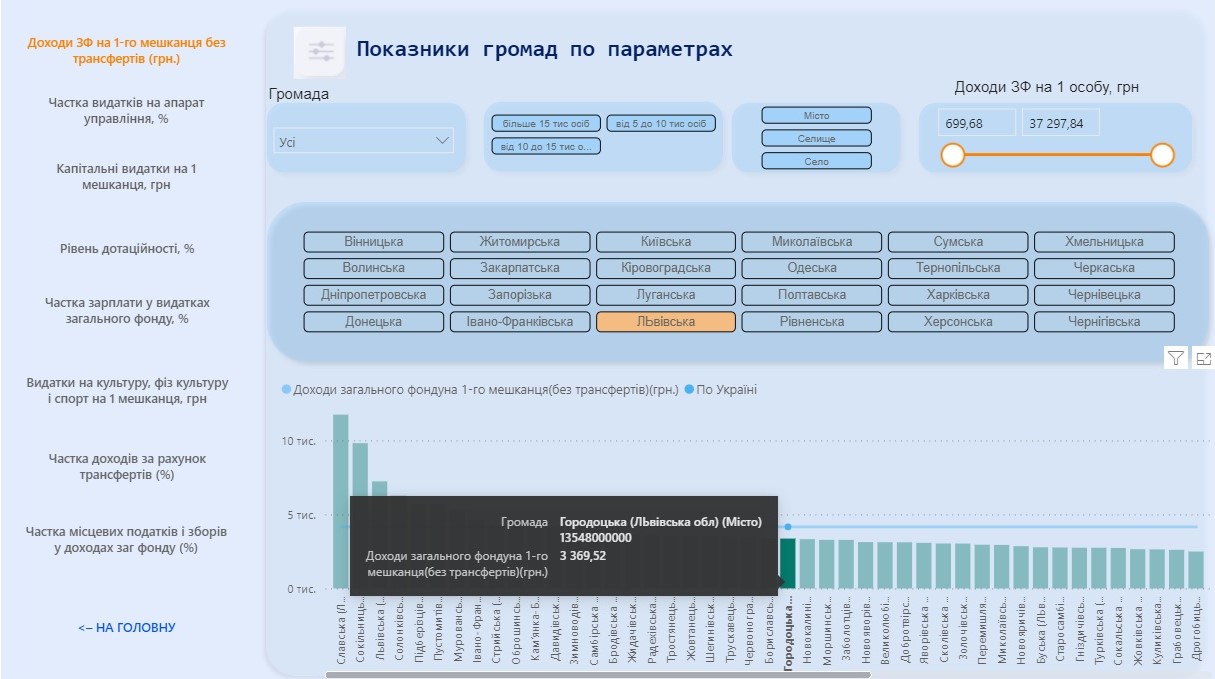This screenshot has width=1215, height=679.
Task: Click the filter sliders icon beside the title
Action: point(320,52)
